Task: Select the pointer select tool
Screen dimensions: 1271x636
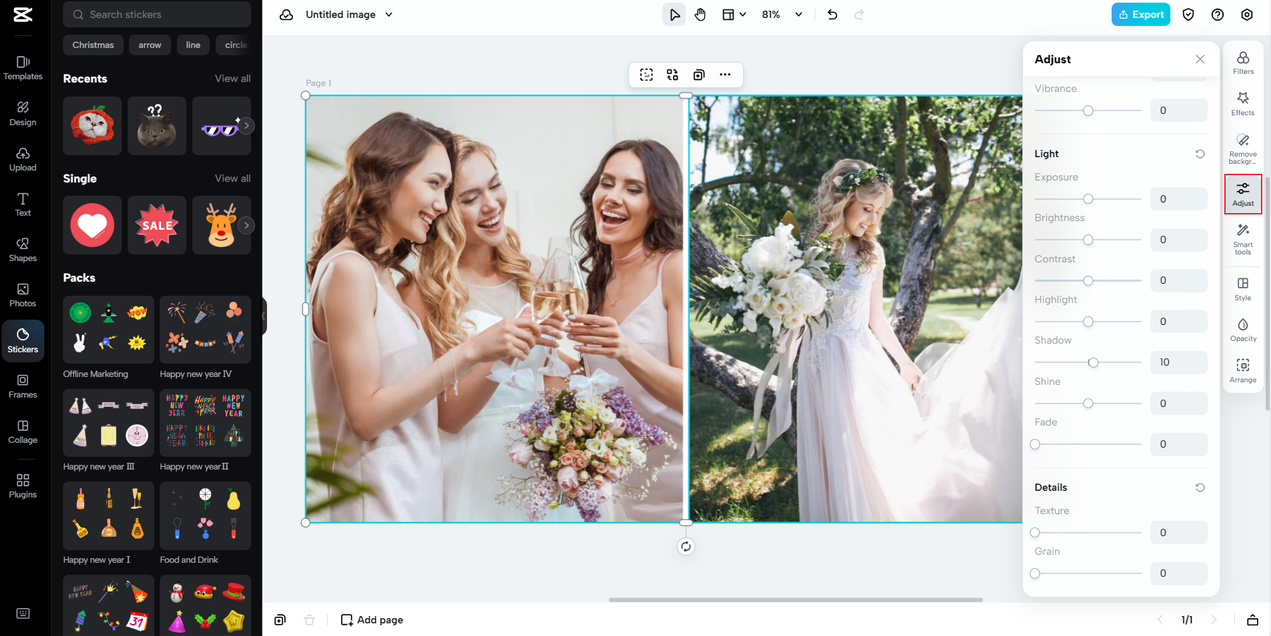Action: (674, 15)
